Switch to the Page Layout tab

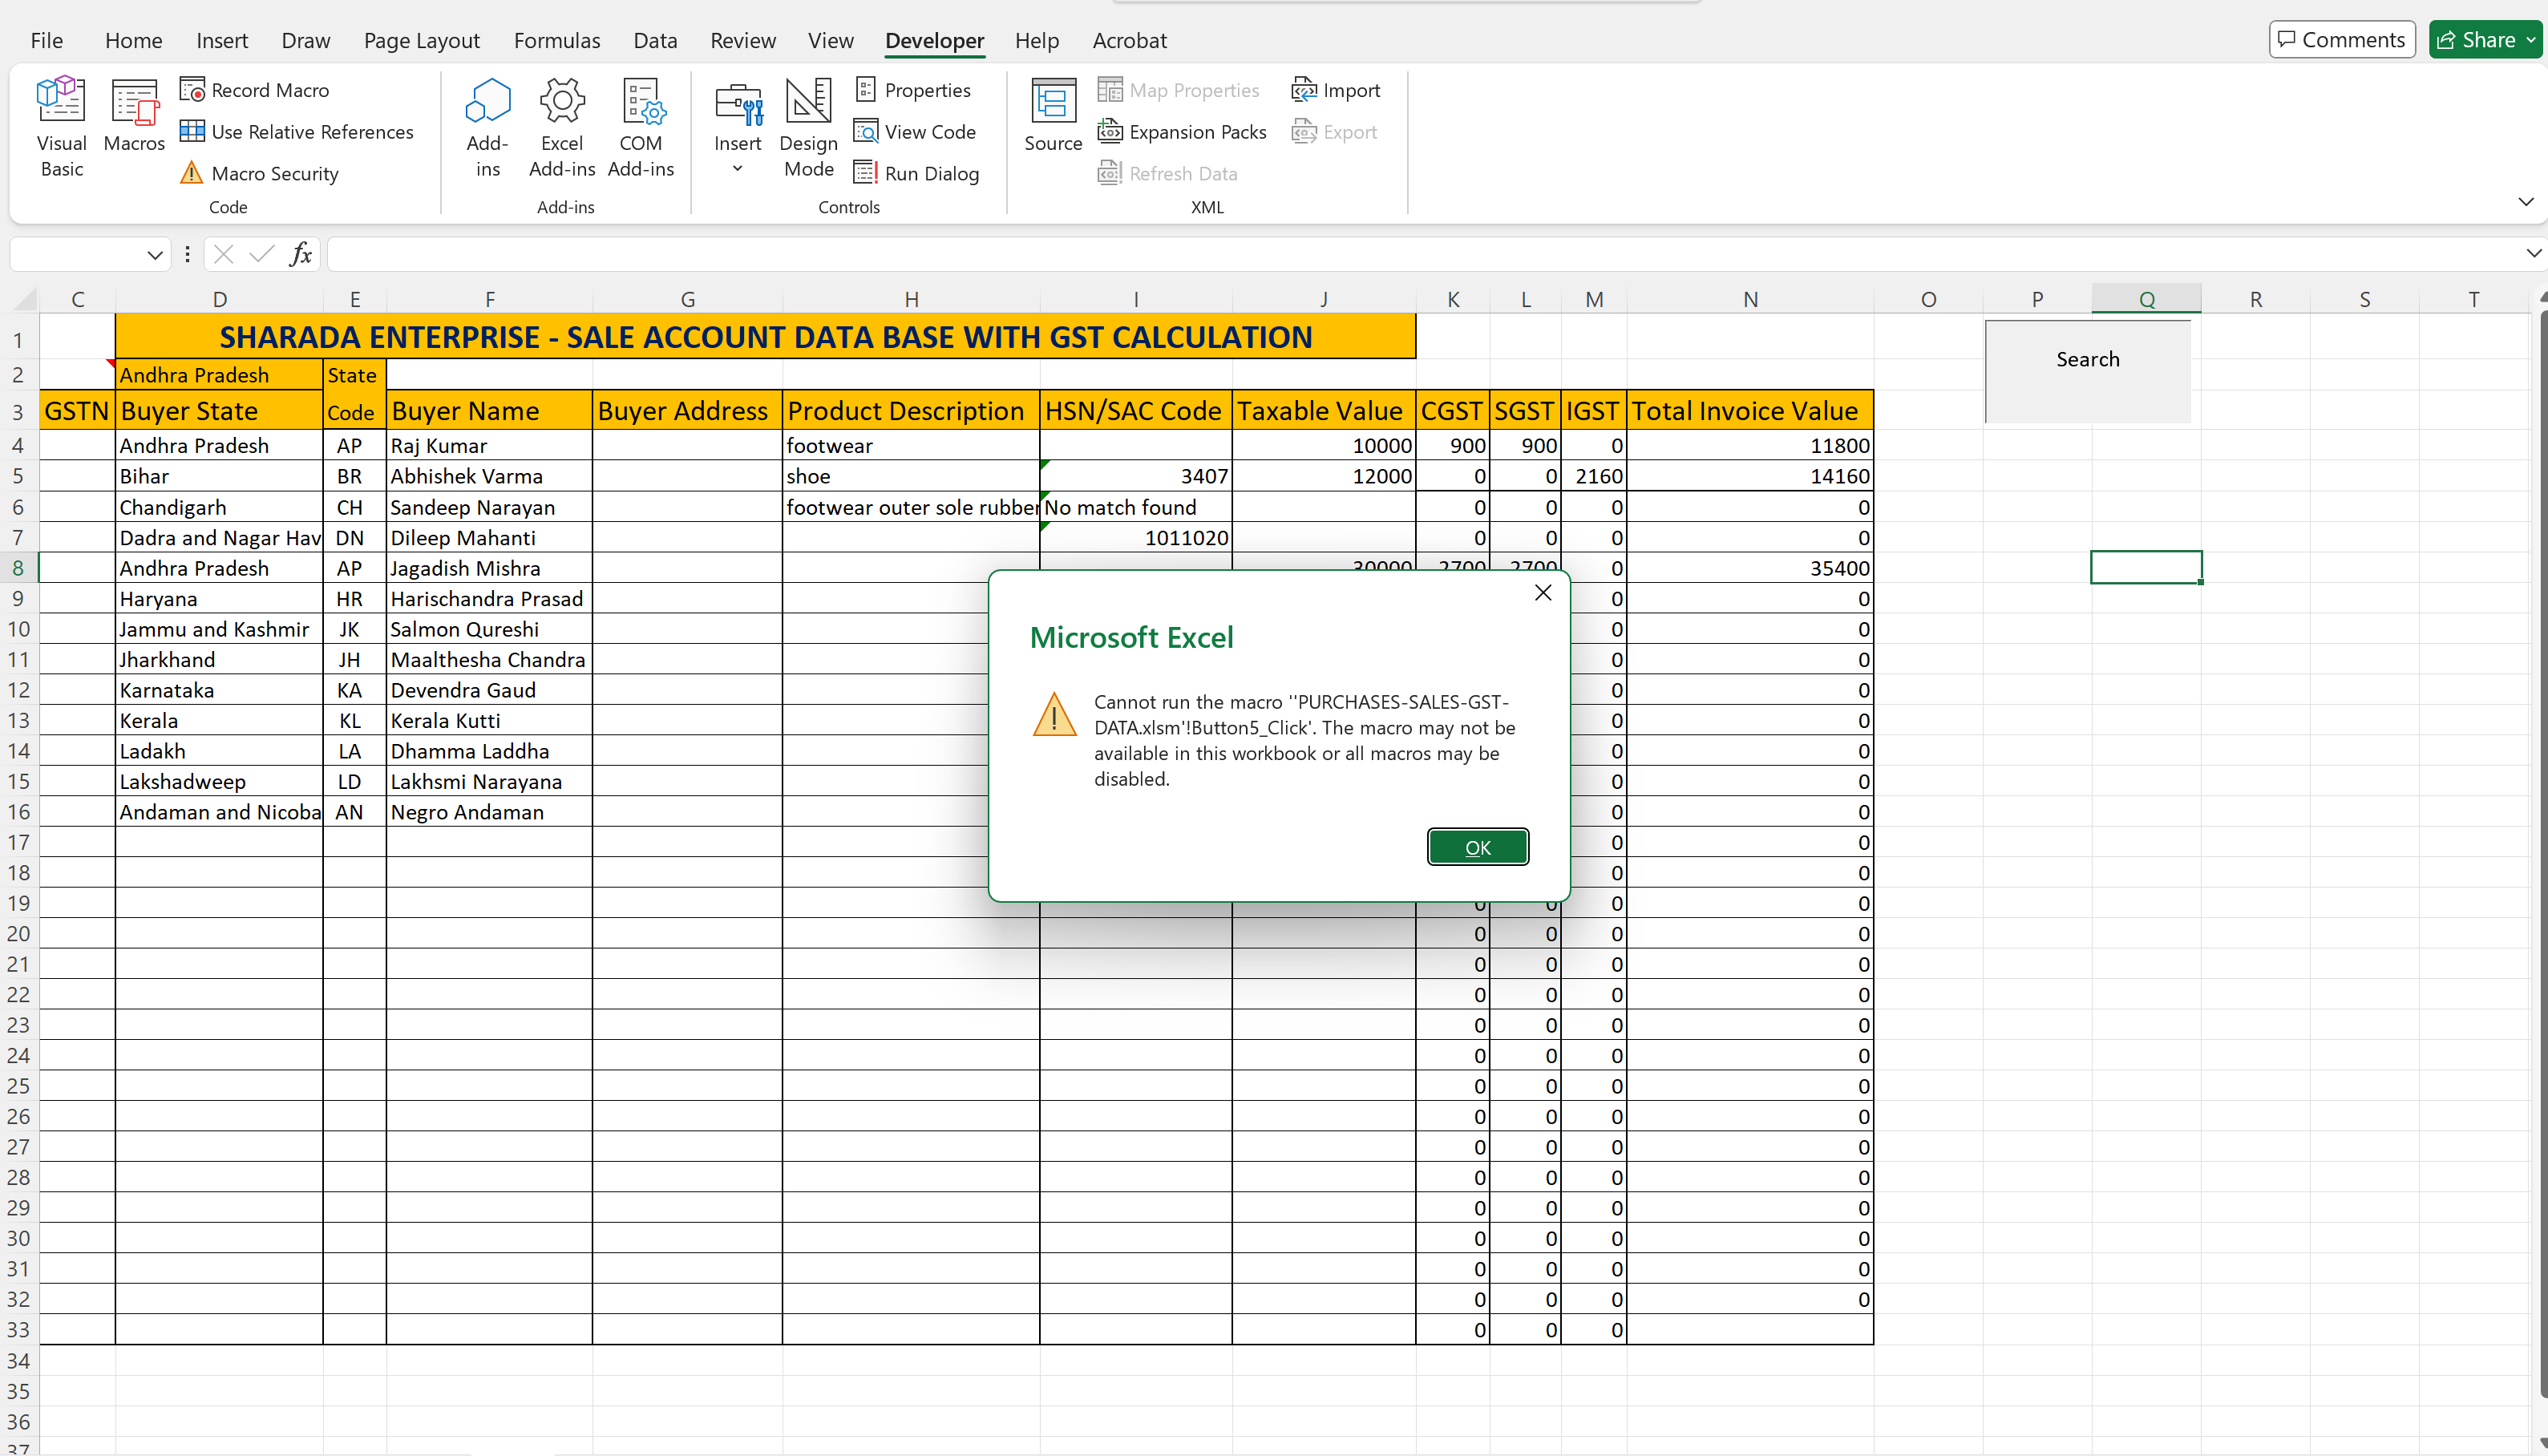click(422, 40)
